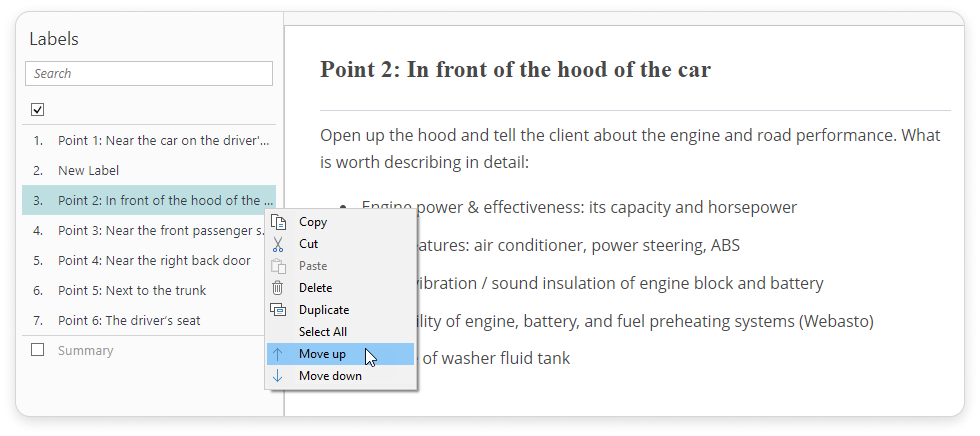This screenshot has height=436, width=980.
Task: Uncheck the select-all checkbox above labels list
Action: click(x=38, y=109)
